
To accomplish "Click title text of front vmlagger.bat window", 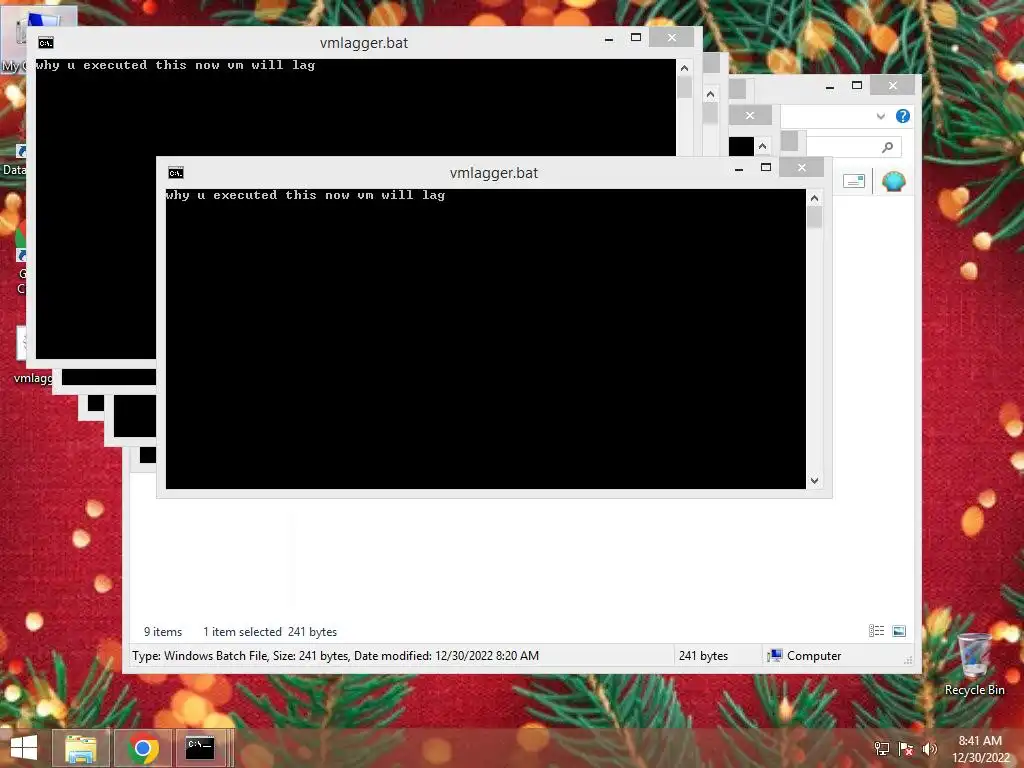I will click(494, 173).
